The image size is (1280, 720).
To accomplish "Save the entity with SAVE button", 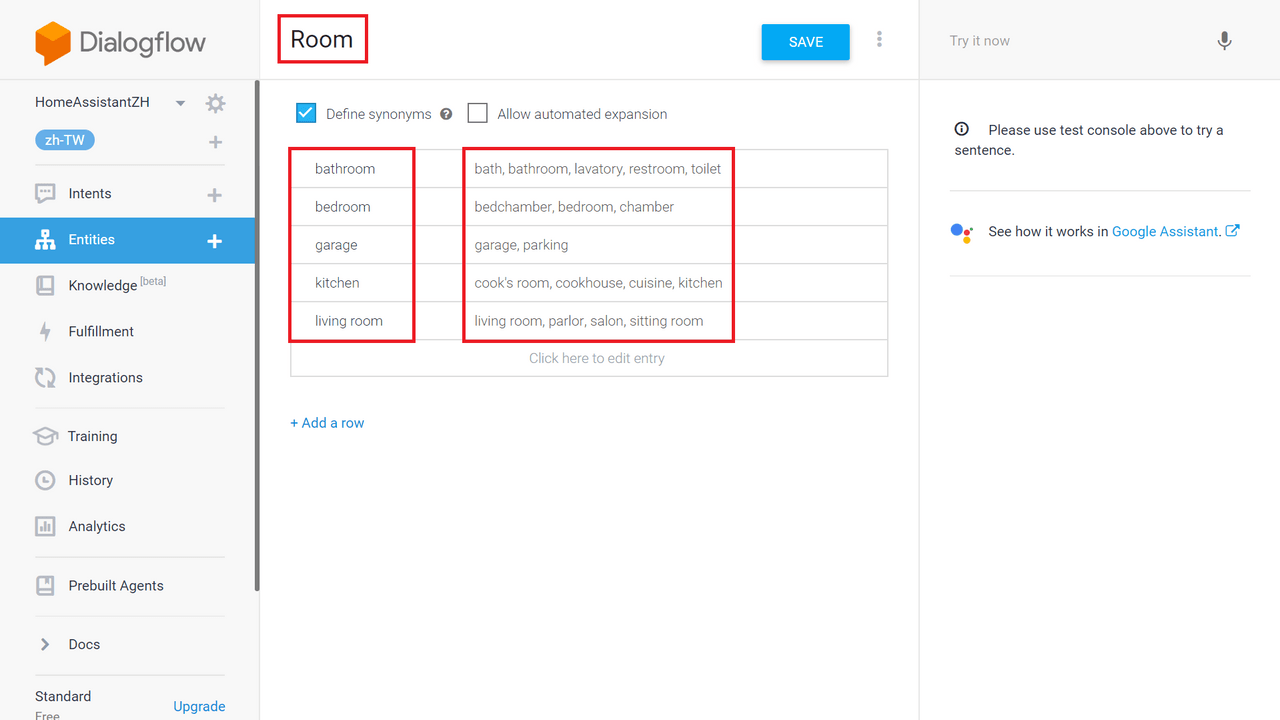I will [806, 42].
